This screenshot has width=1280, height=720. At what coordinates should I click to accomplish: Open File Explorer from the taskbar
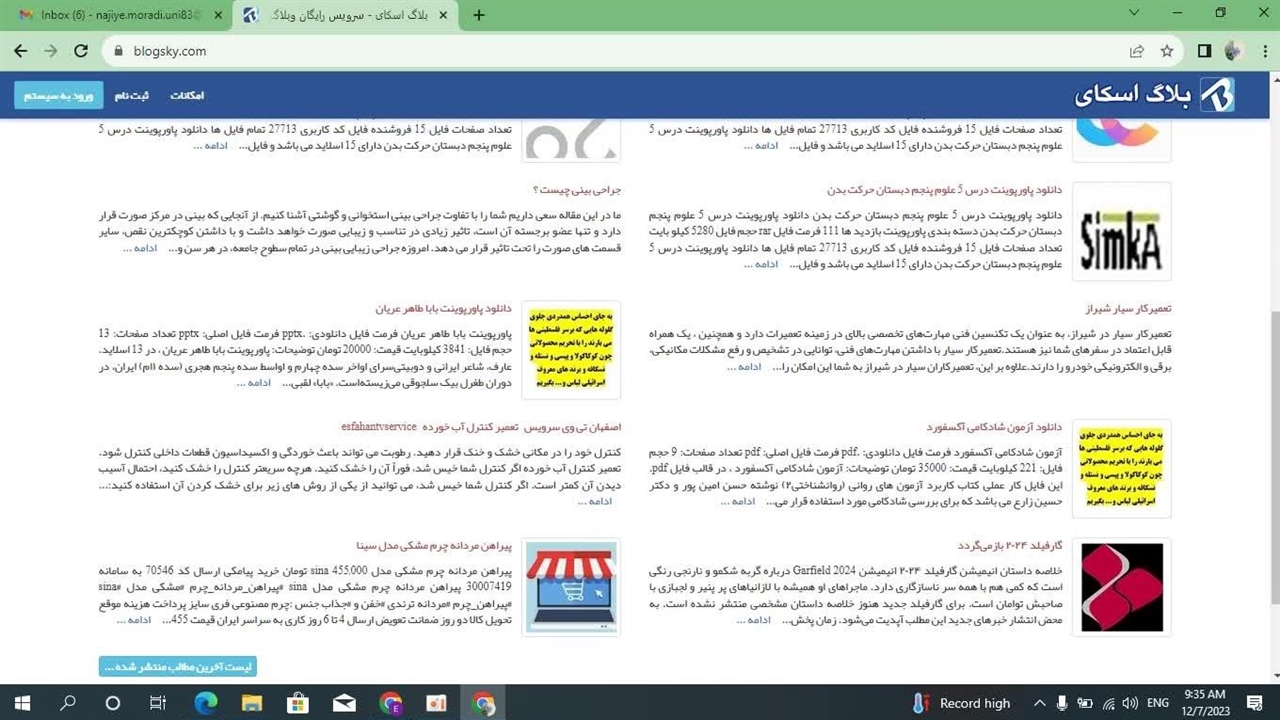[251, 703]
